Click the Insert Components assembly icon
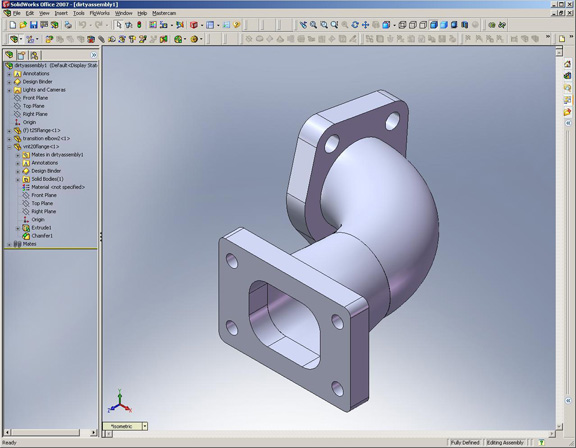Viewport: 576px width, 448px height. point(49,39)
